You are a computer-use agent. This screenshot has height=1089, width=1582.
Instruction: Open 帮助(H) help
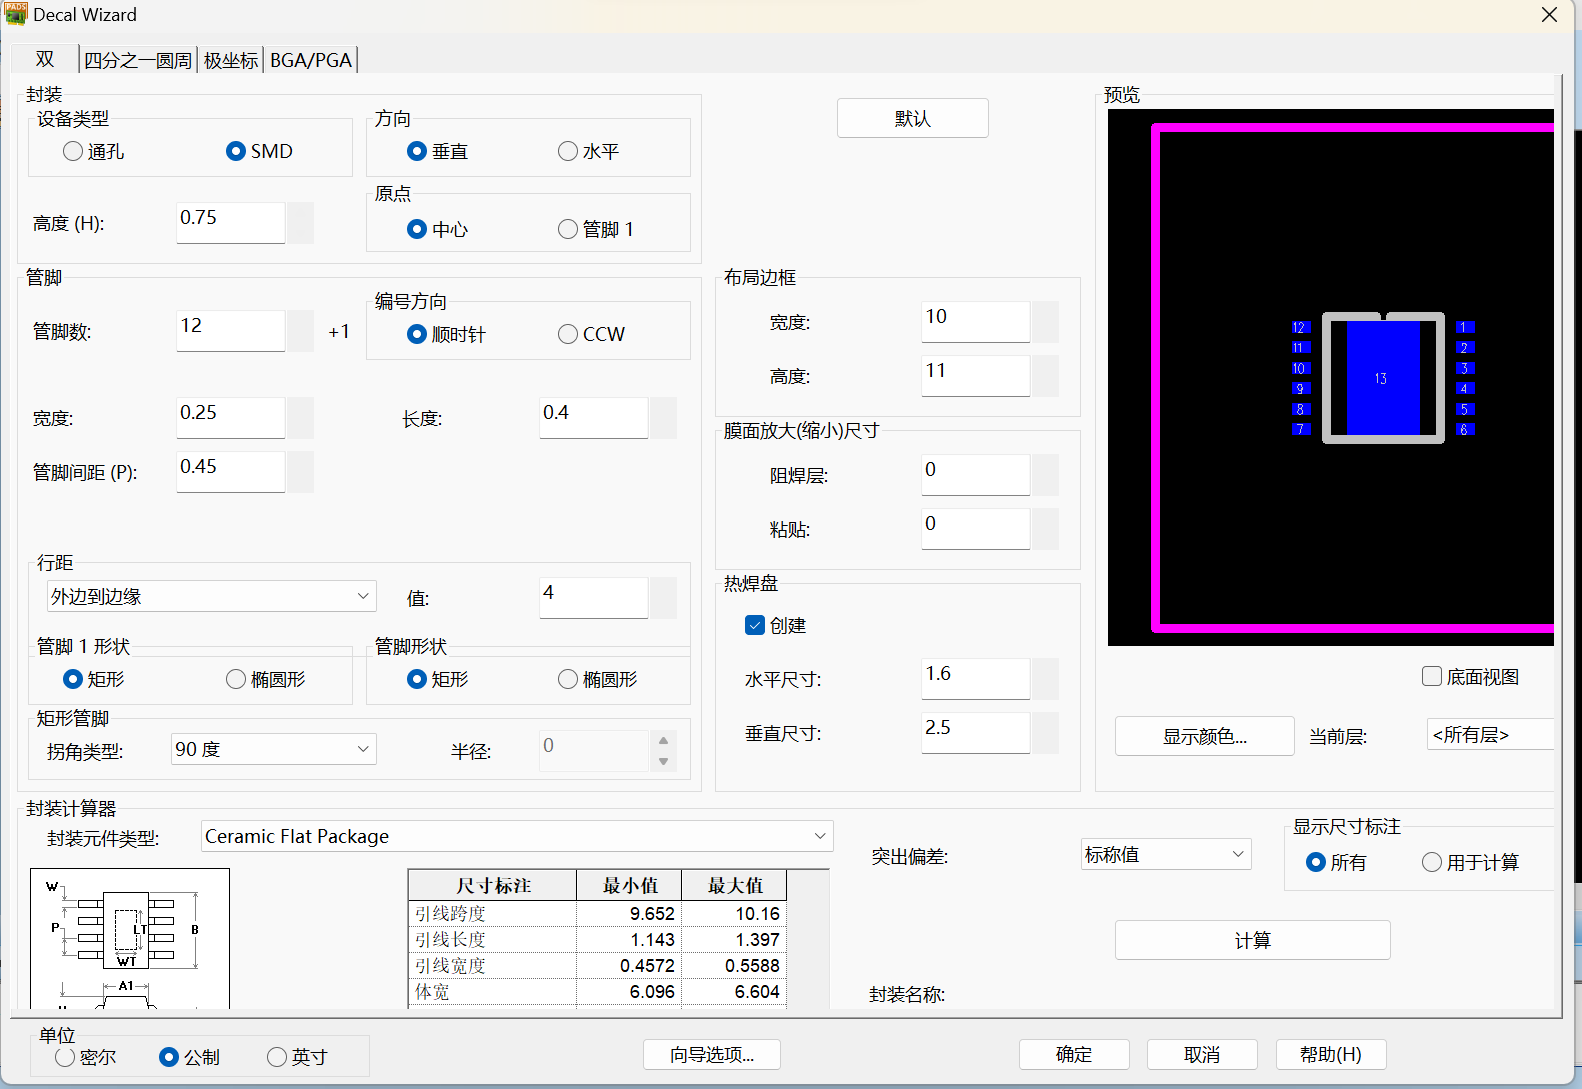click(x=1331, y=1054)
